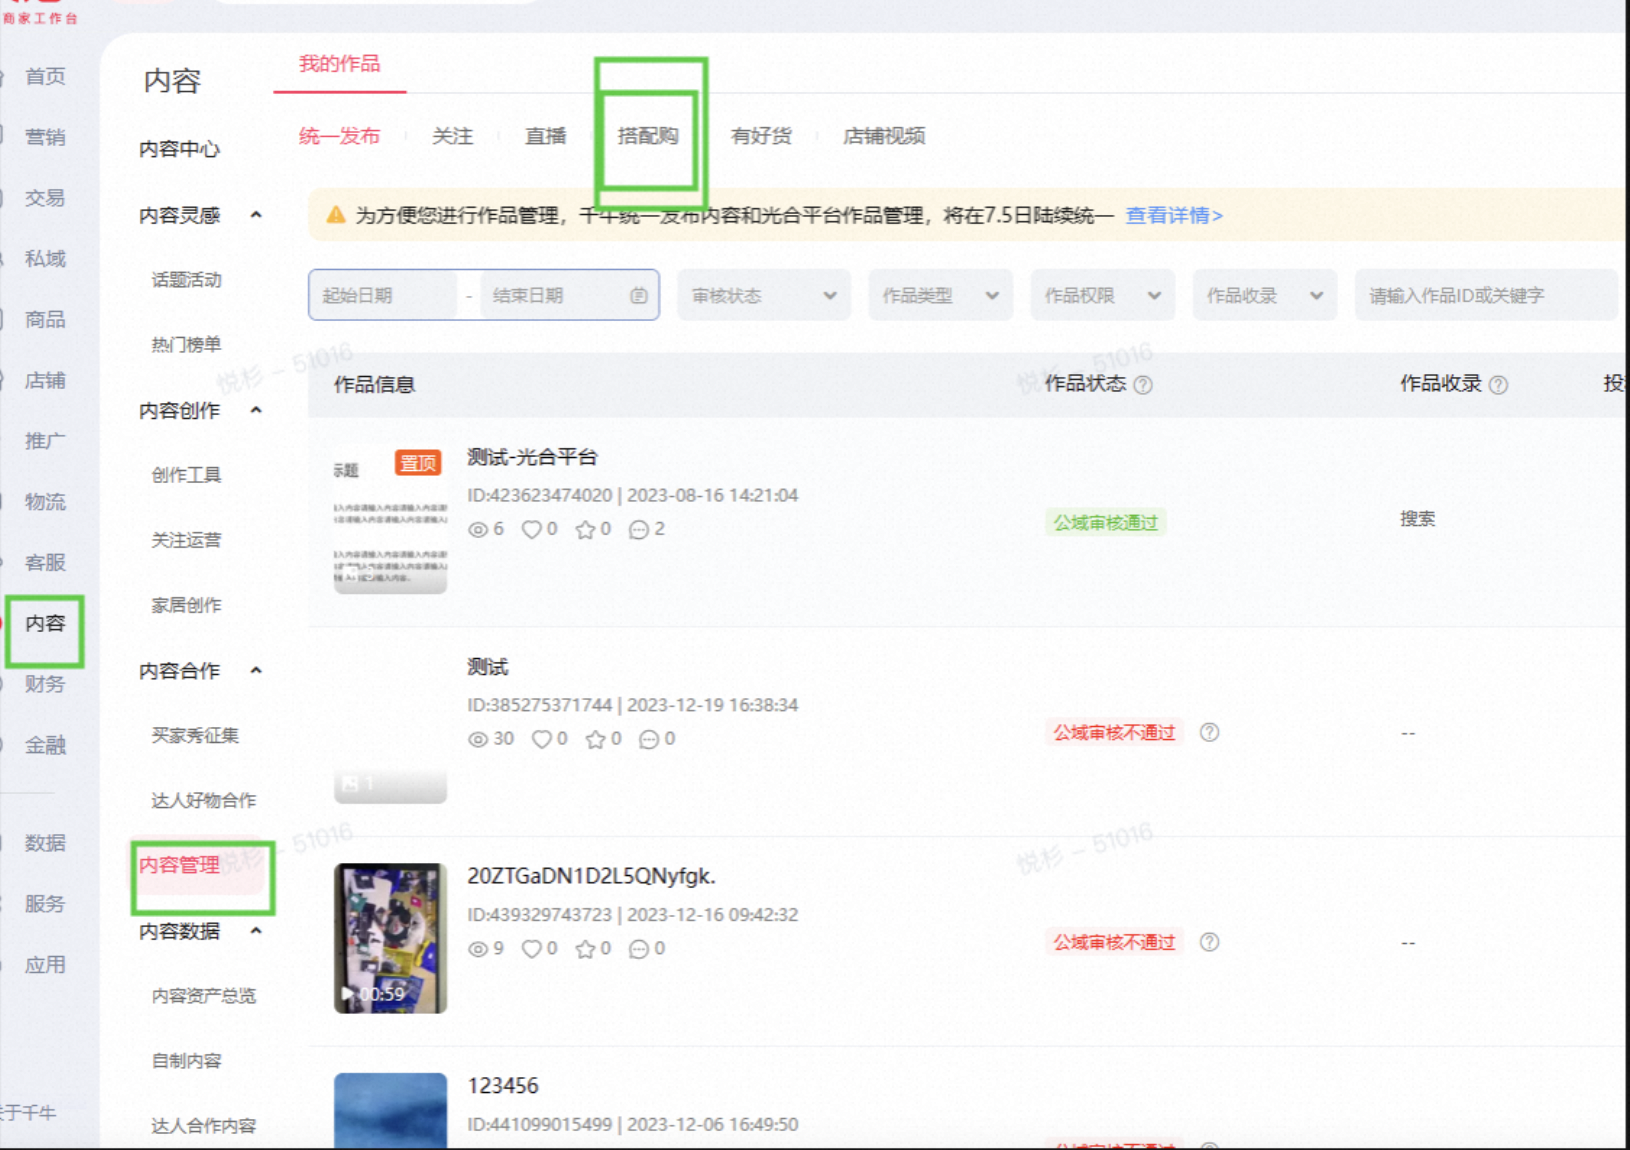Switch to the 搭配购 tab
The height and width of the screenshot is (1150, 1630).
click(x=648, y=136)
